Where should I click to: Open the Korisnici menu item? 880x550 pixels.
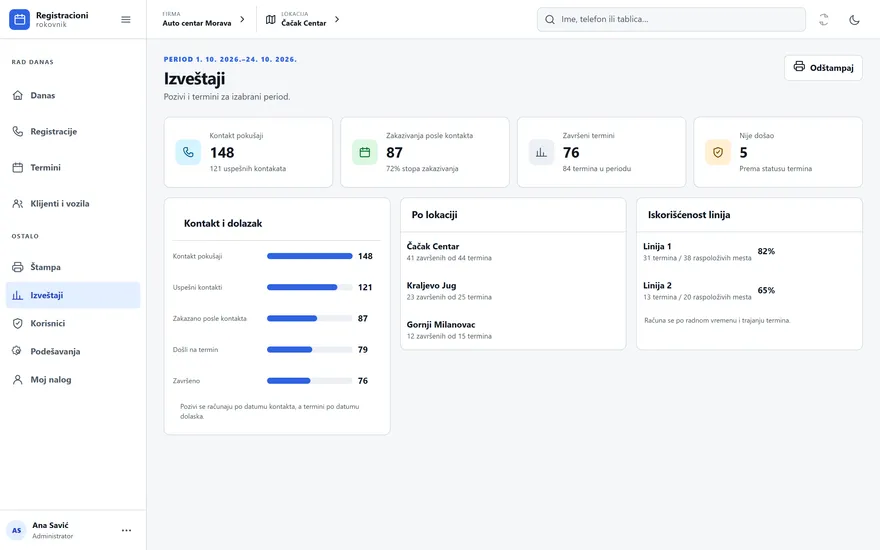click(x=73, y=323)
